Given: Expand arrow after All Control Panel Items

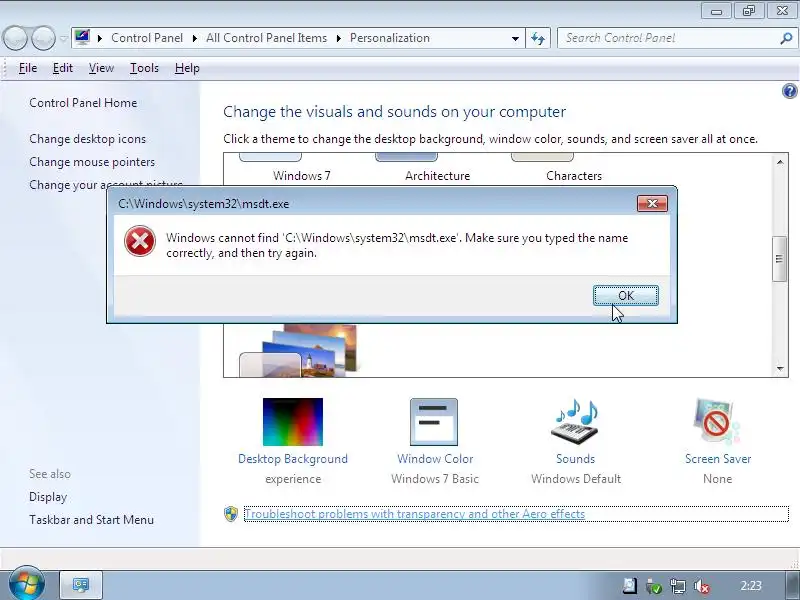Looking at the screenshot, I should pos(338,38).
